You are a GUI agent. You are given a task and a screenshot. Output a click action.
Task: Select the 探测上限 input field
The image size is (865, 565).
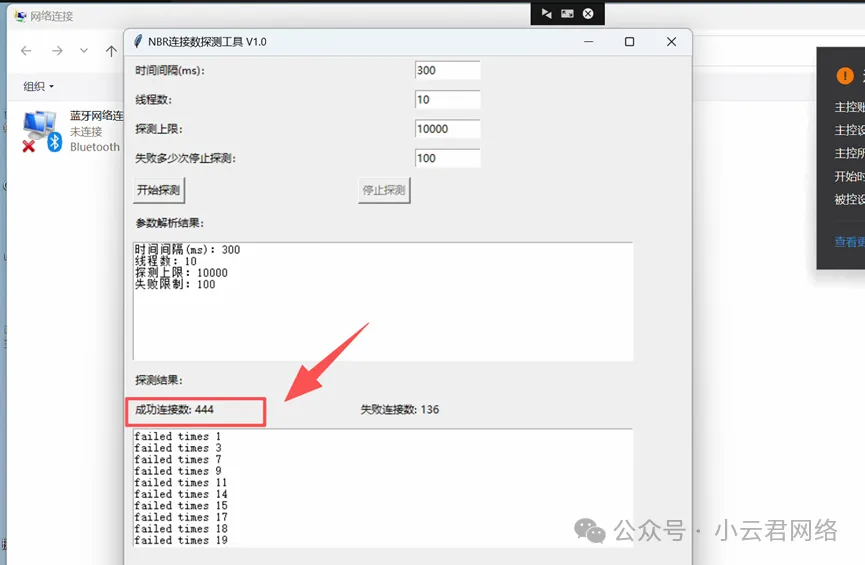tap(447, 129)
